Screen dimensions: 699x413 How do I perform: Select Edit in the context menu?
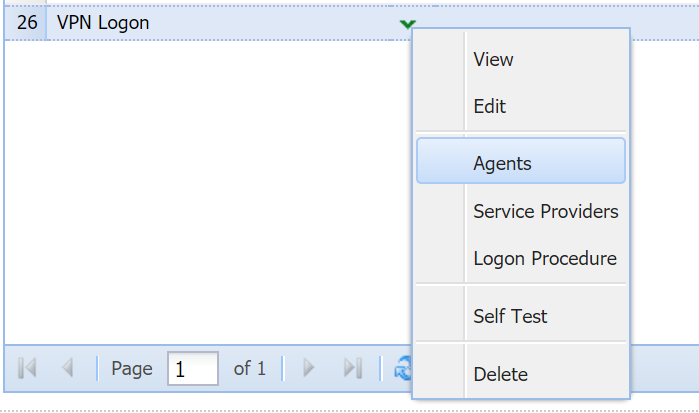(x=490, y=106)
